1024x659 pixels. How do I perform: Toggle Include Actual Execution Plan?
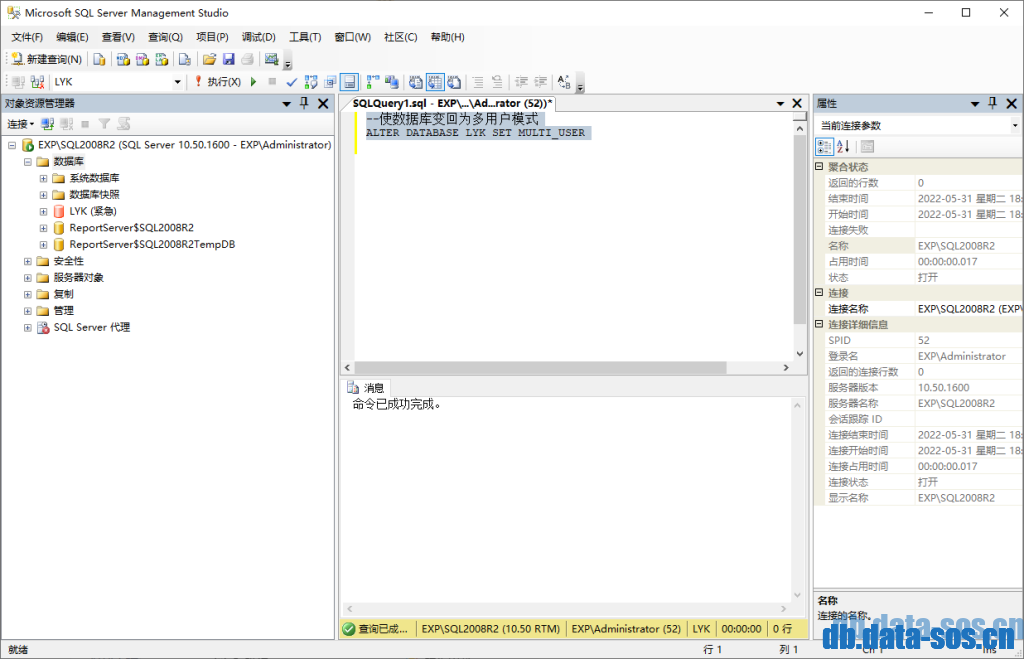point(373,82)
